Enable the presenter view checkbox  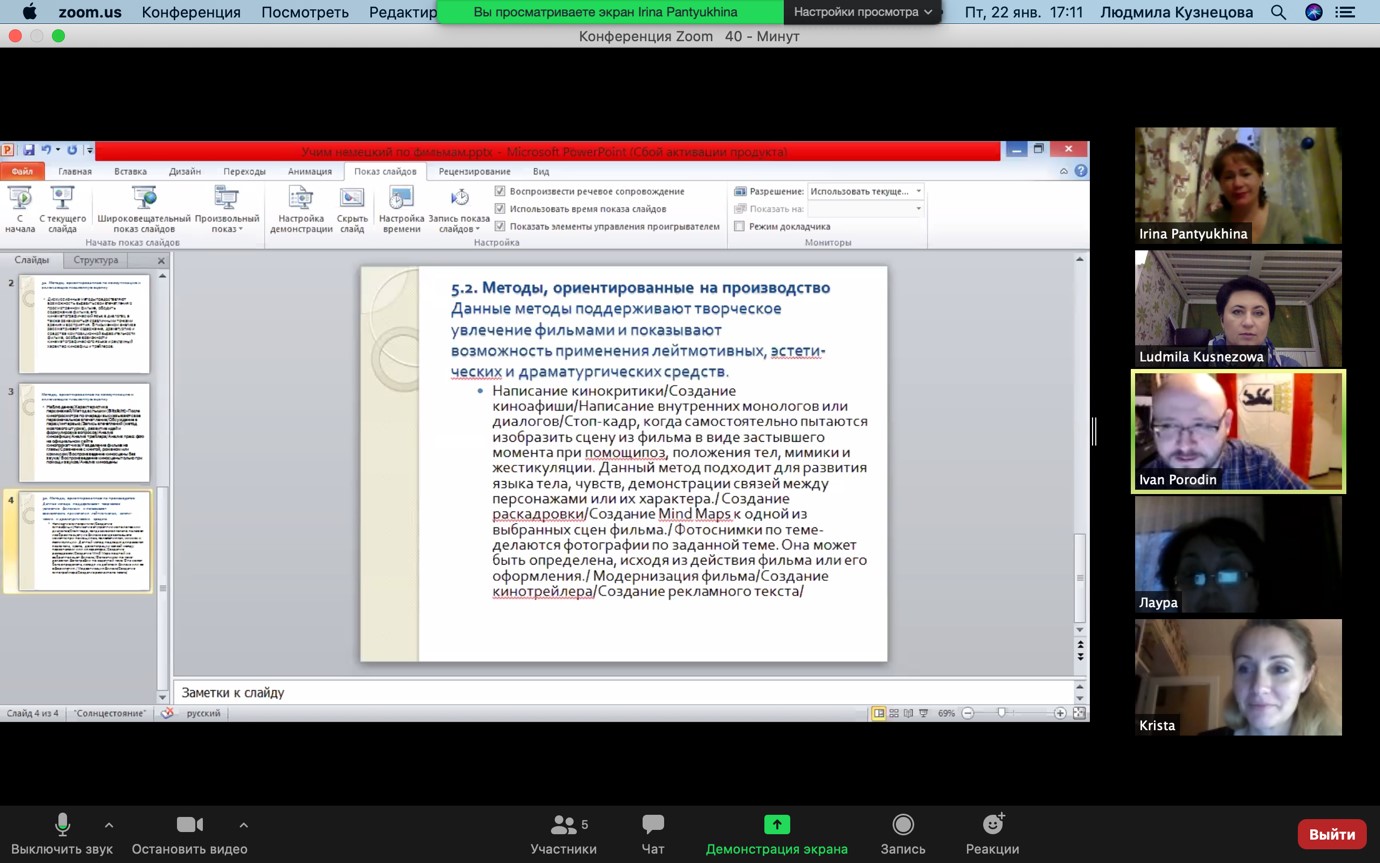(x=740, y=227)
